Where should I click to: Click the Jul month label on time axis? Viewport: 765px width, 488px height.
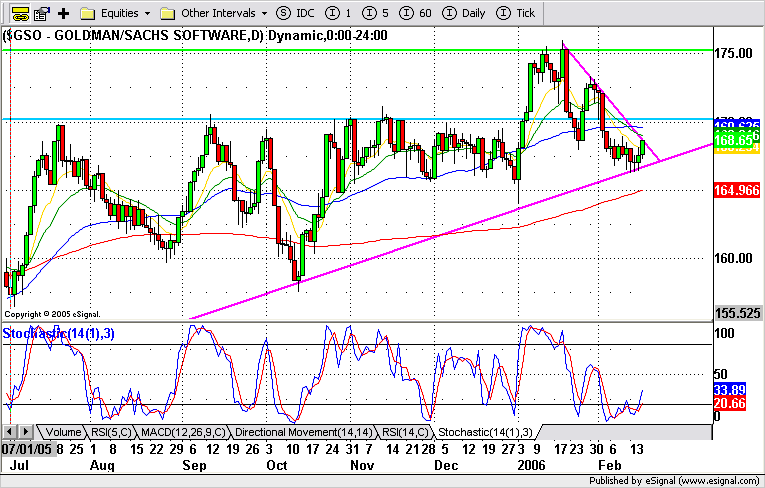19,465
